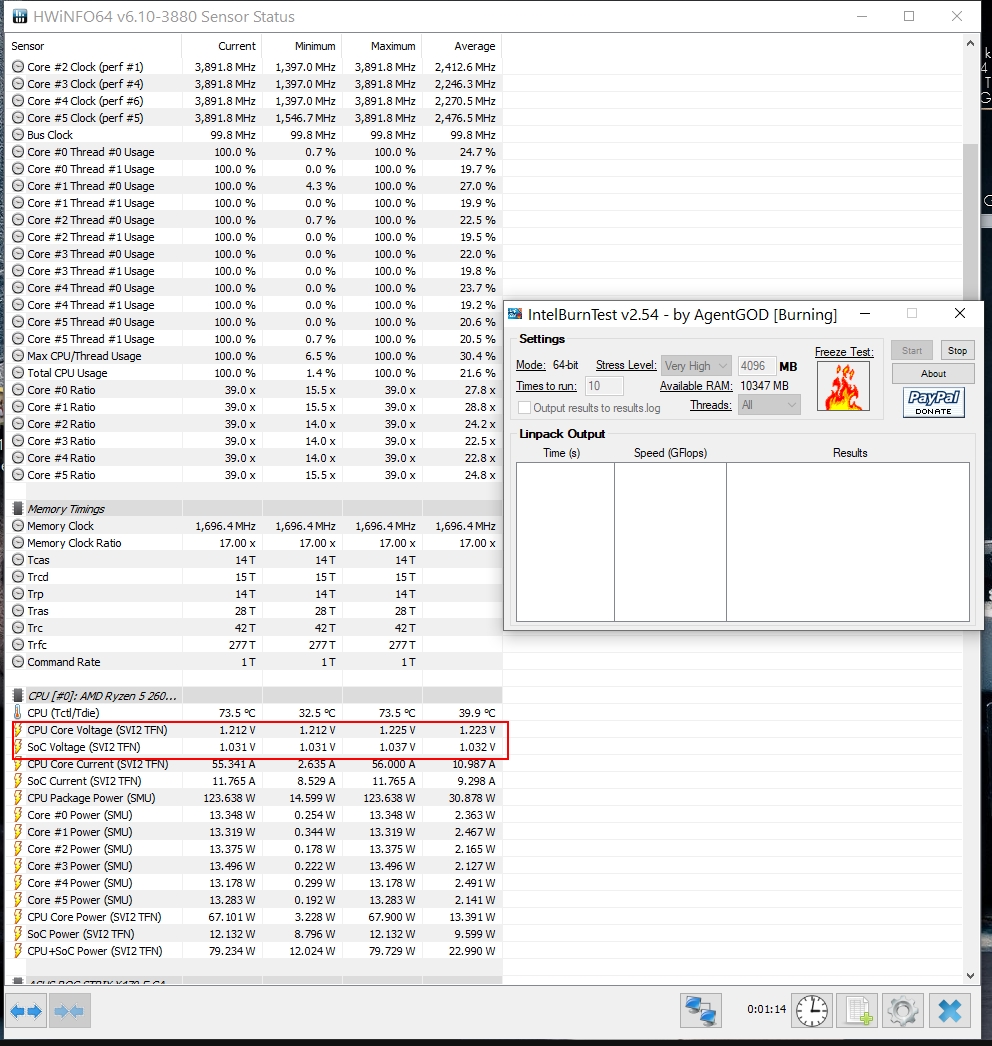Viewport: 992px width, 1046px height.
Task: Click the IntelBurnTest flame Freeze Test image
Action: (x=844, y=387)
